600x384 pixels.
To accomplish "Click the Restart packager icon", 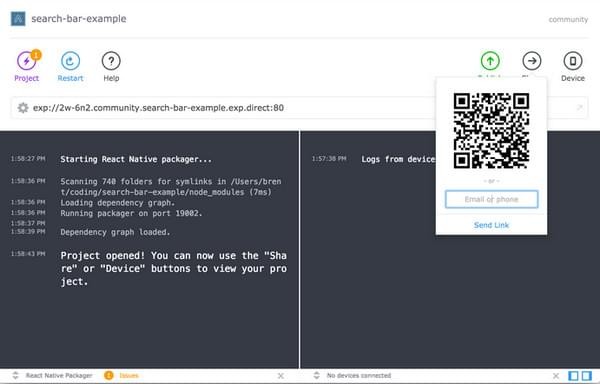I will click(70, 61).
